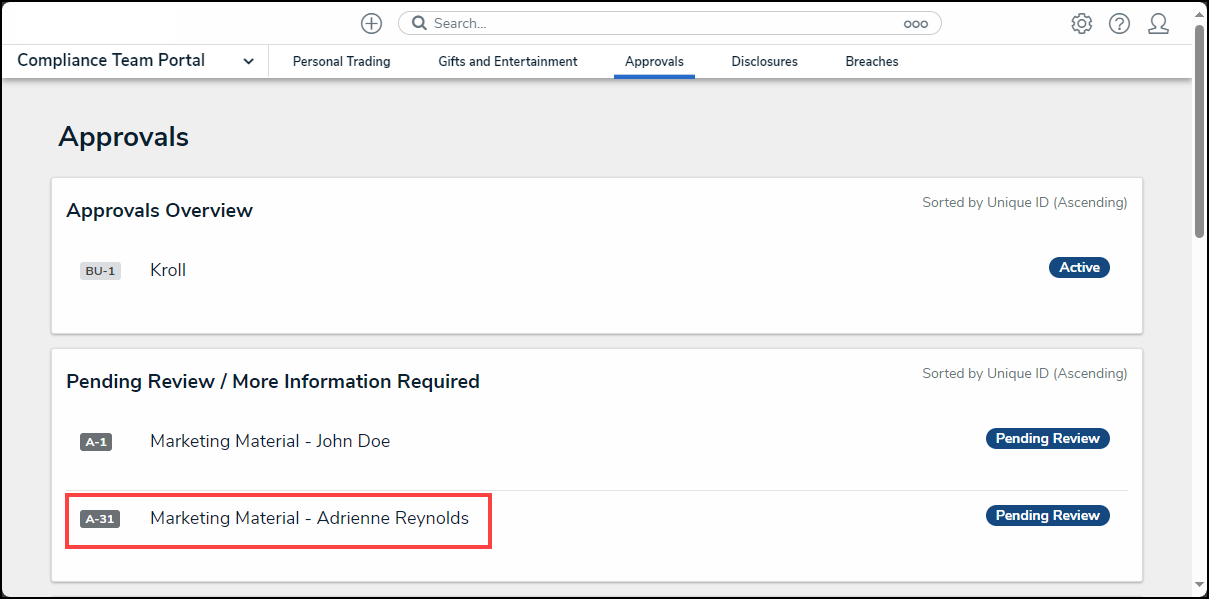Open the gear settings icon
The image size is (1209, 599).
[x=1081, y=24]
